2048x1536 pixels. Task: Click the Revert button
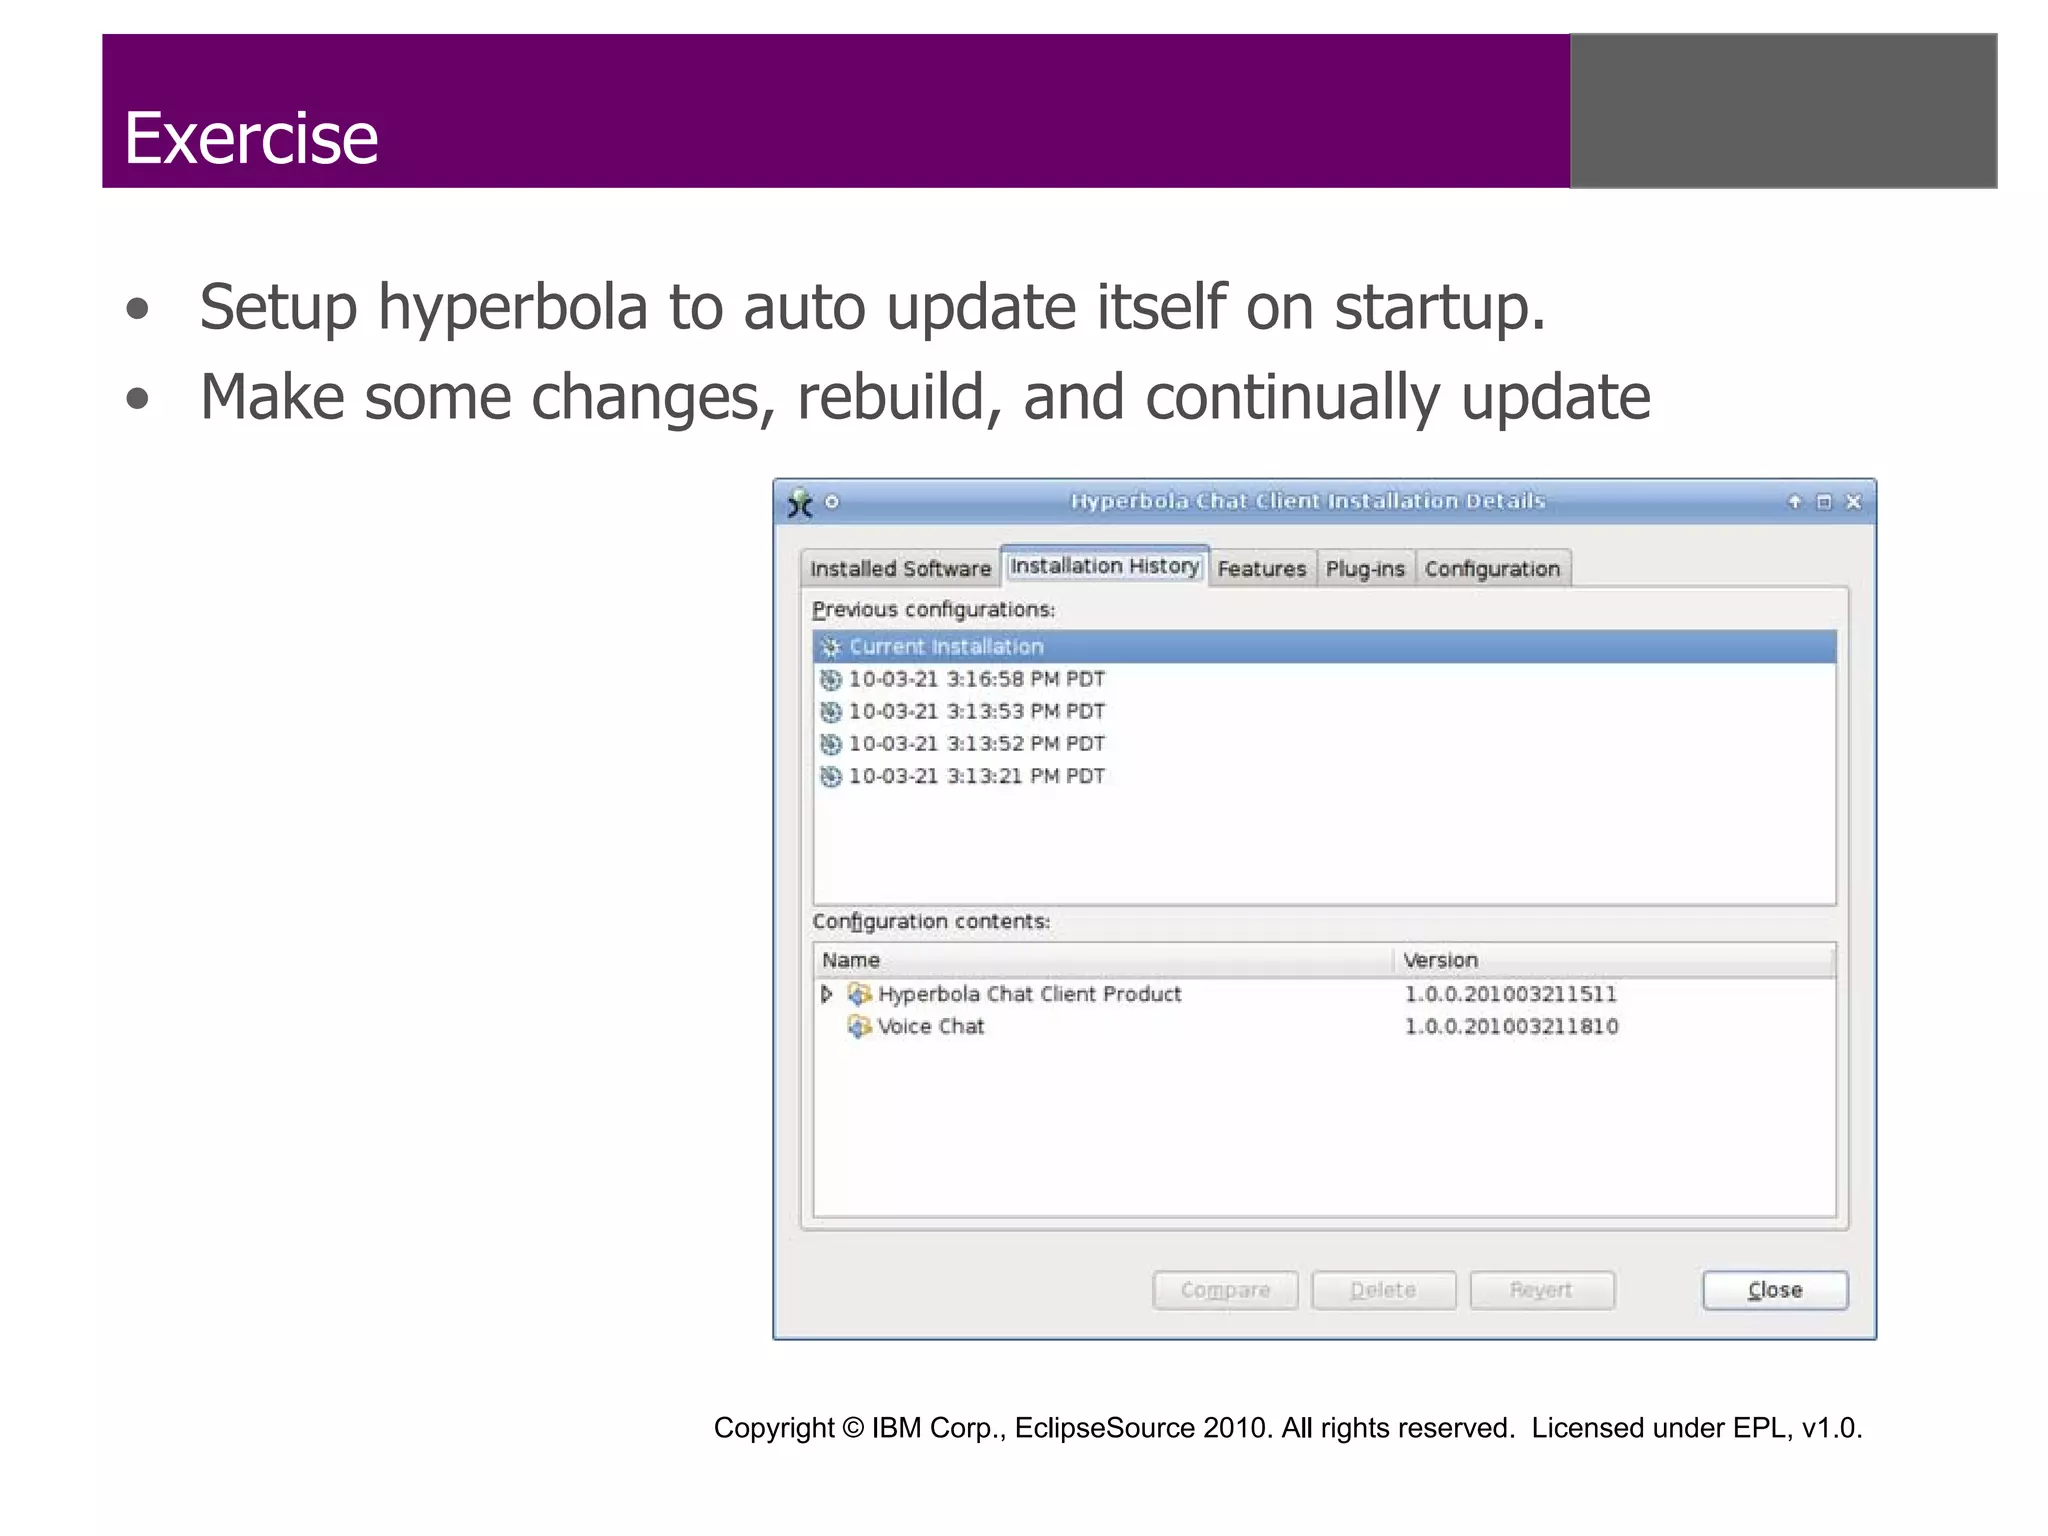point(1542,1290)
